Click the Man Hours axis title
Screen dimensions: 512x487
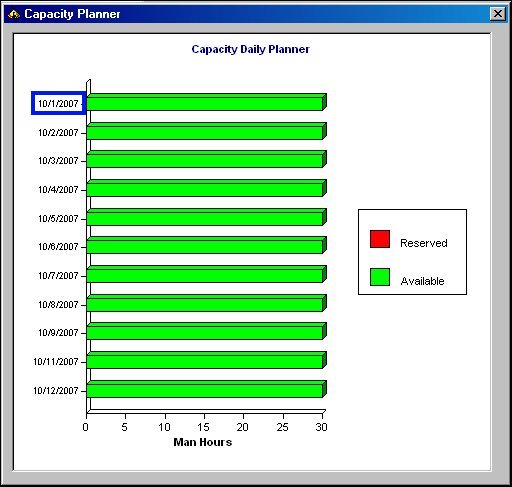203,442
